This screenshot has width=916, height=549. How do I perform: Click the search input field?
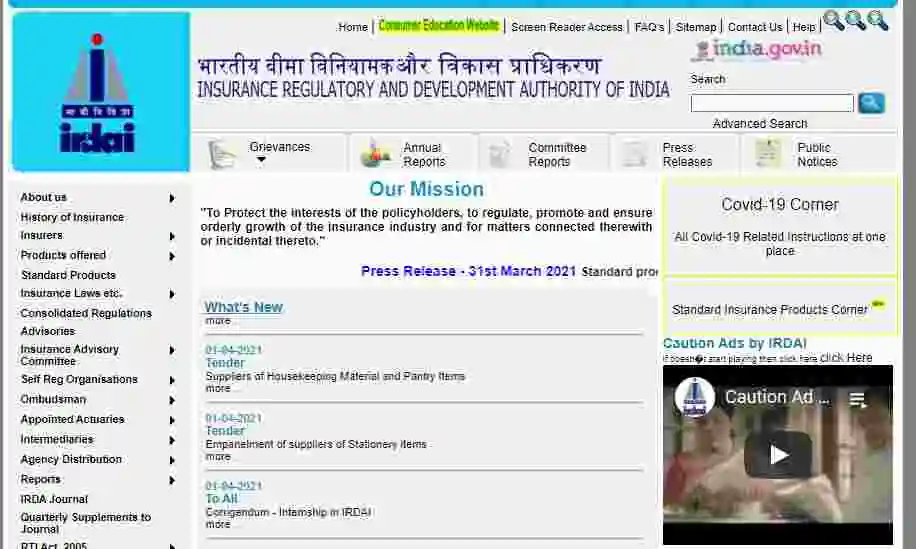(772, 103)
